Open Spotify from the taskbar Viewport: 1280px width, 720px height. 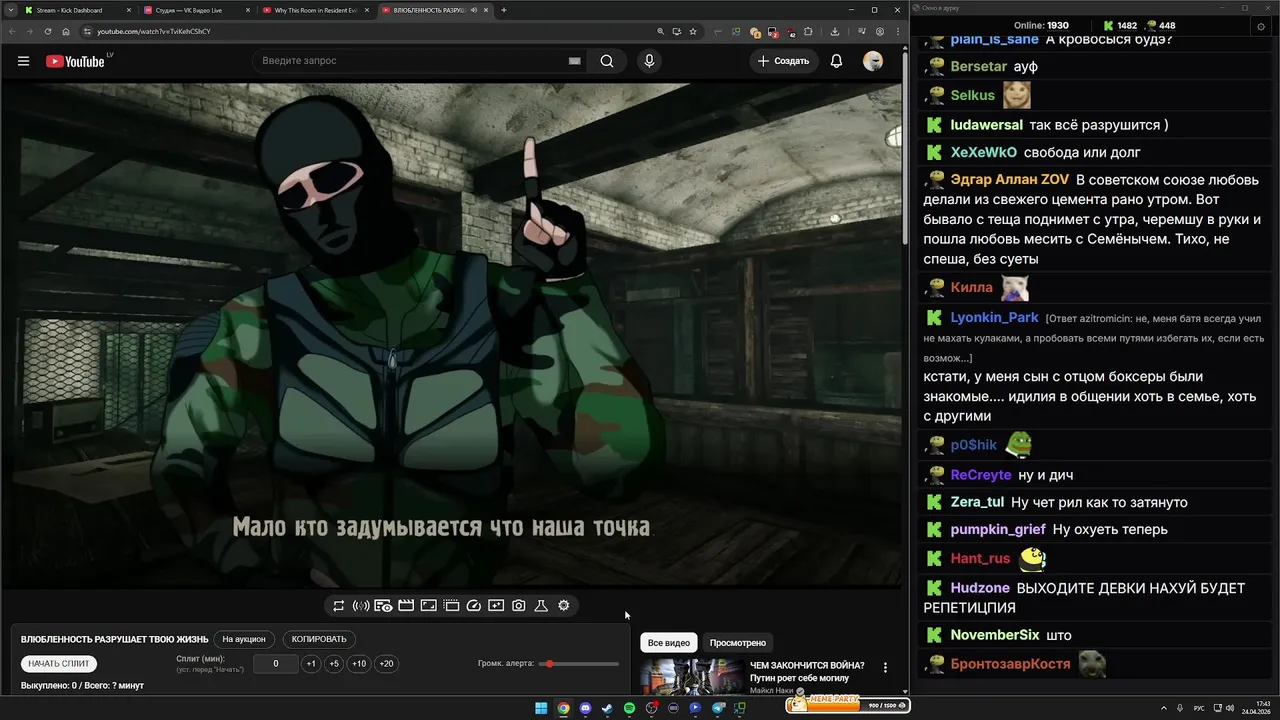point(629,708)
